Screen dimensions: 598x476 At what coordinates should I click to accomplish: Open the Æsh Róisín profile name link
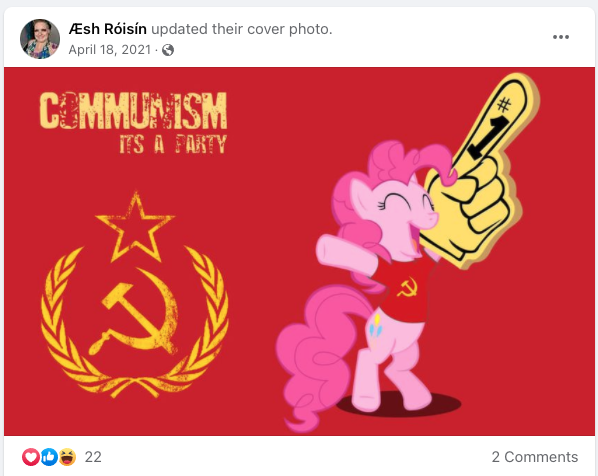(x=108, y=29)
